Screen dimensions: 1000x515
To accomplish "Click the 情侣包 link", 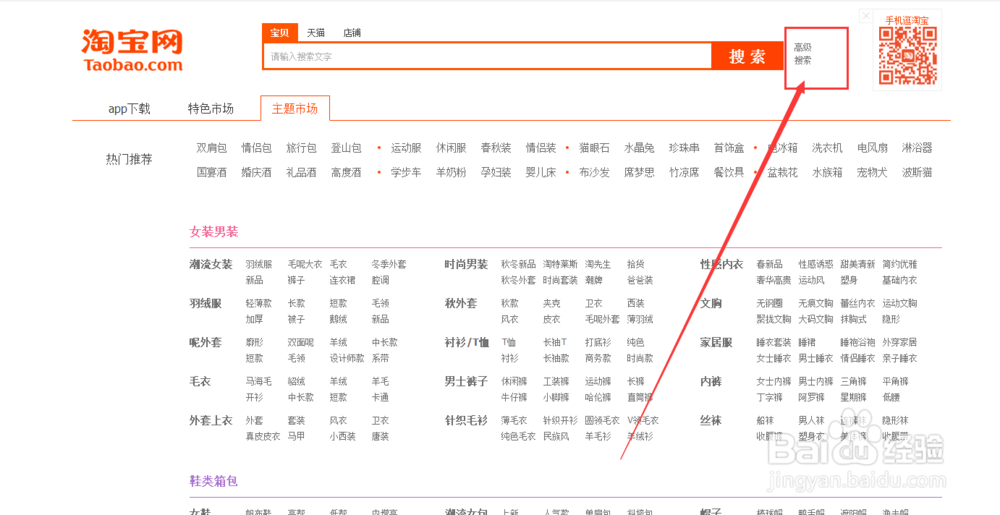I will [x=256, y=148].
